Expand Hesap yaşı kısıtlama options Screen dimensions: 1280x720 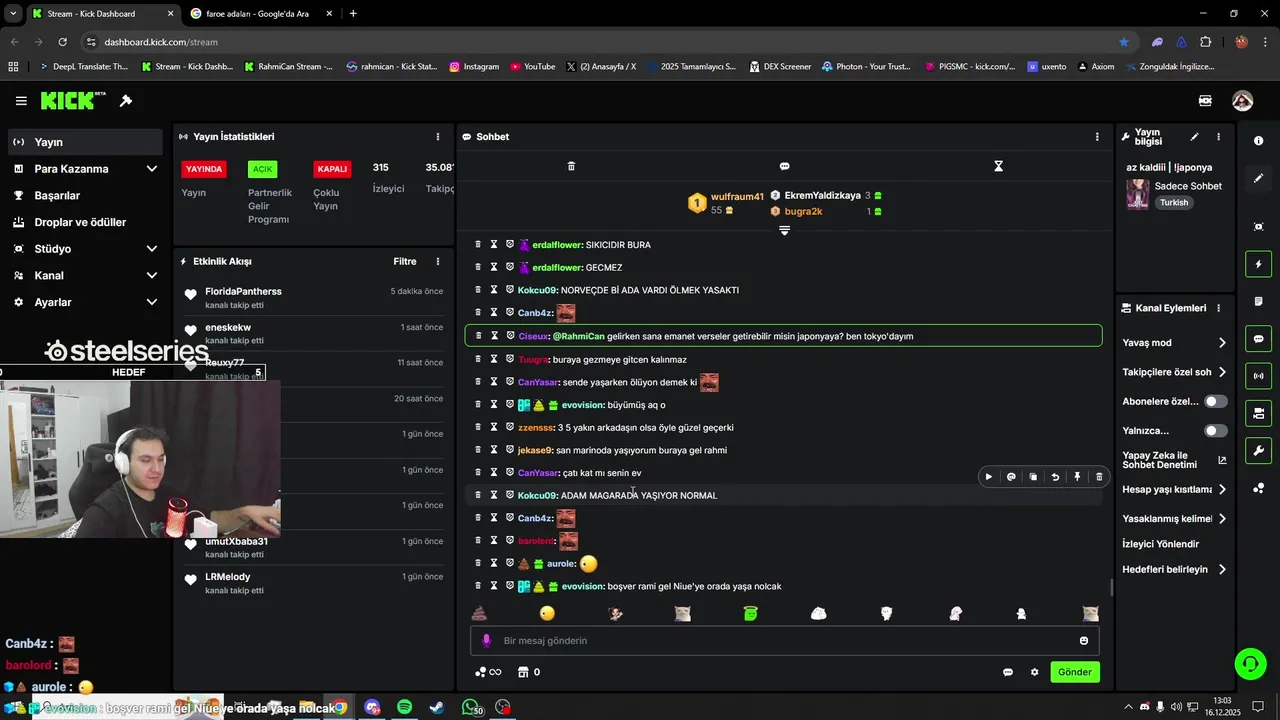point(1222,490)
